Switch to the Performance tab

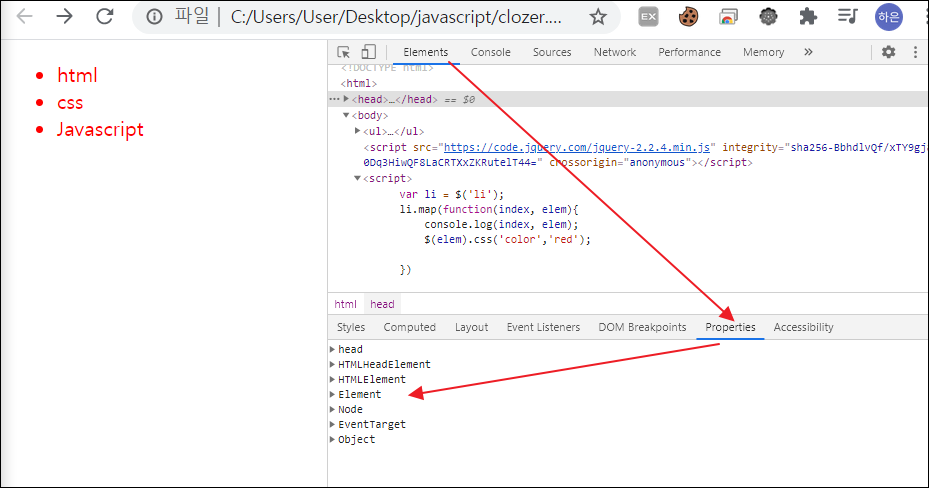pos(690,52)
